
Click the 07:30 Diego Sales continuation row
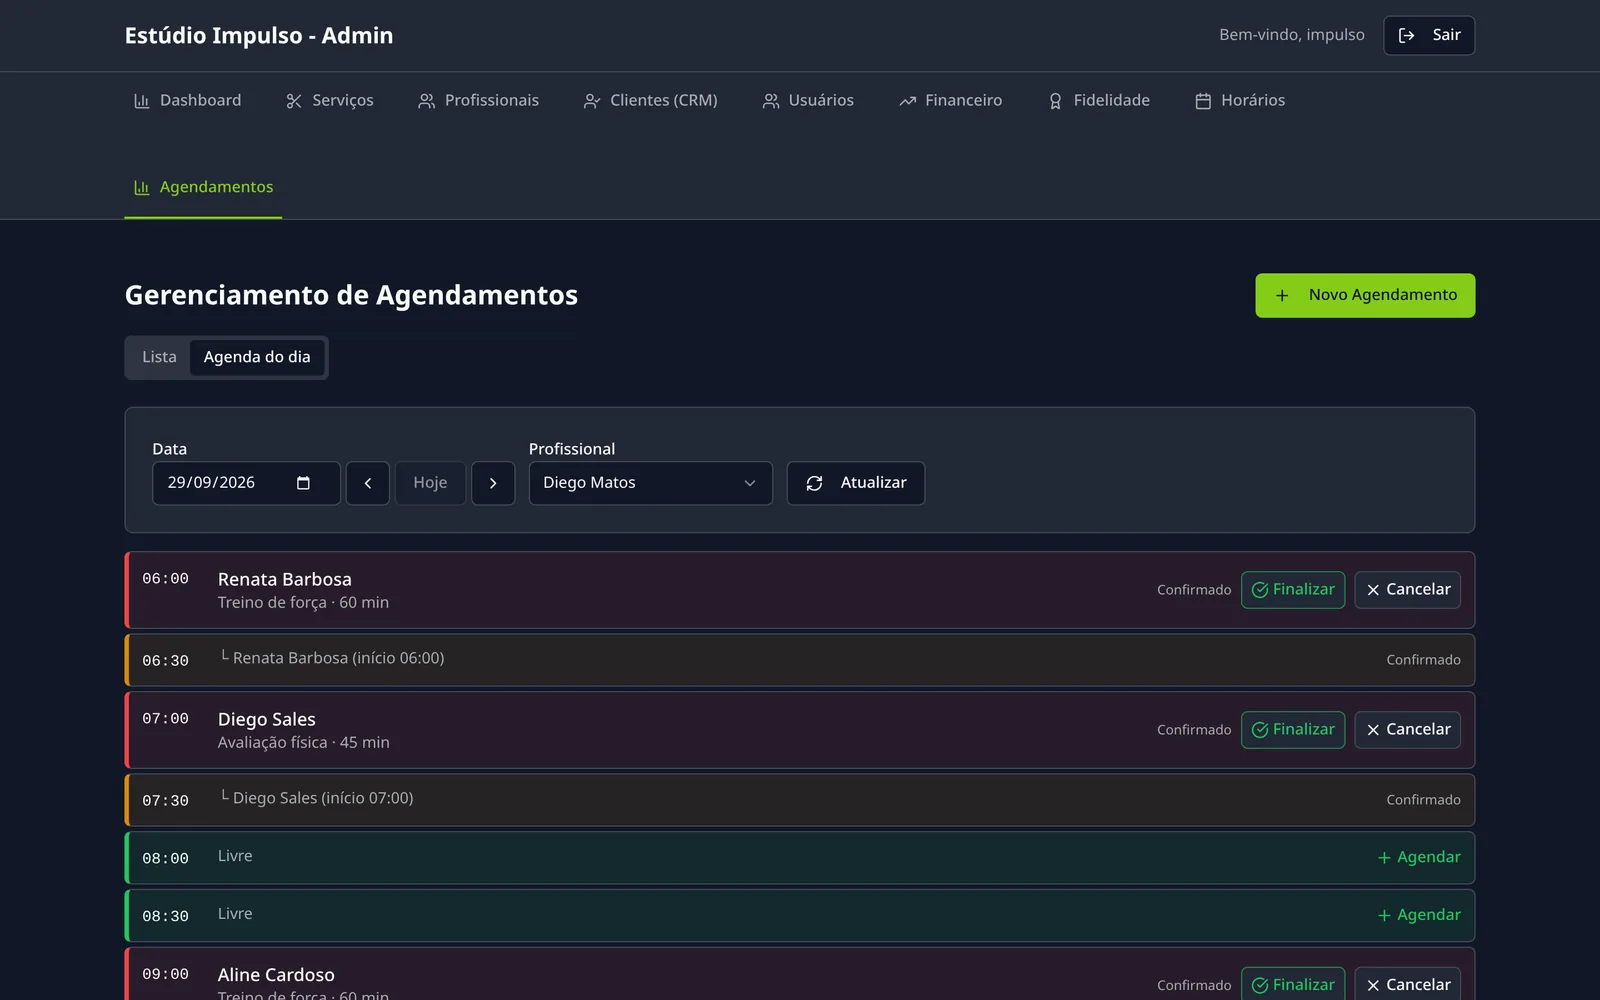pos(800,800)
